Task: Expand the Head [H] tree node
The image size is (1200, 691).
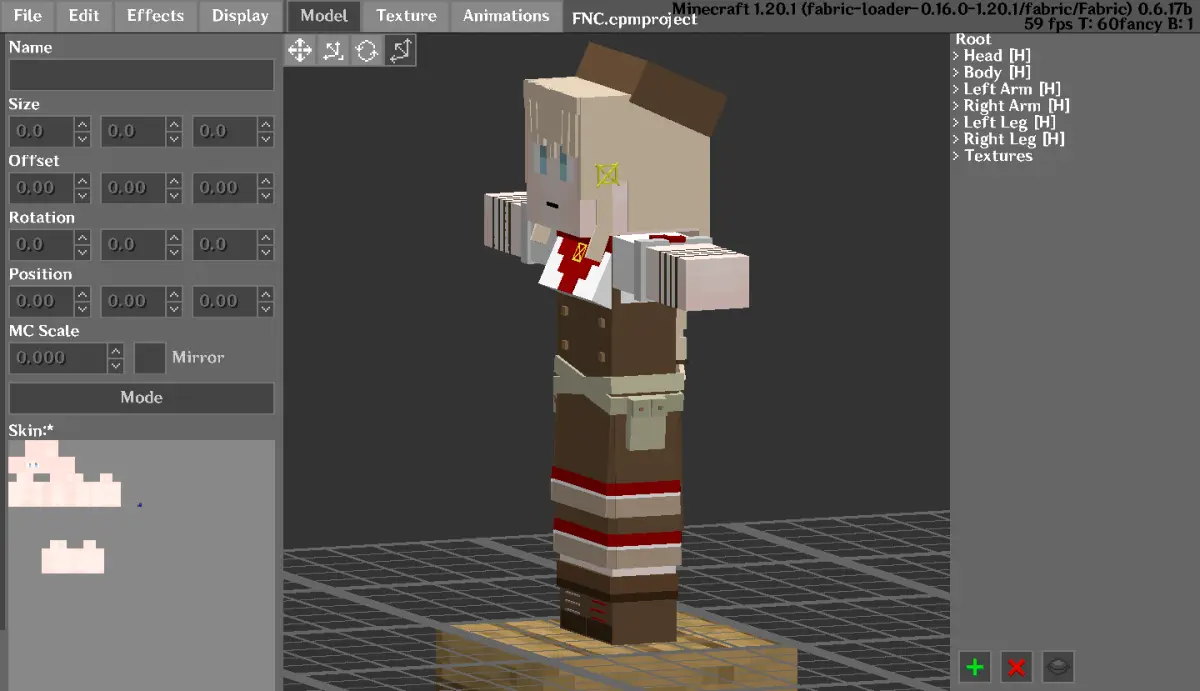Action: pyautogui.click(x=956, y=56)
